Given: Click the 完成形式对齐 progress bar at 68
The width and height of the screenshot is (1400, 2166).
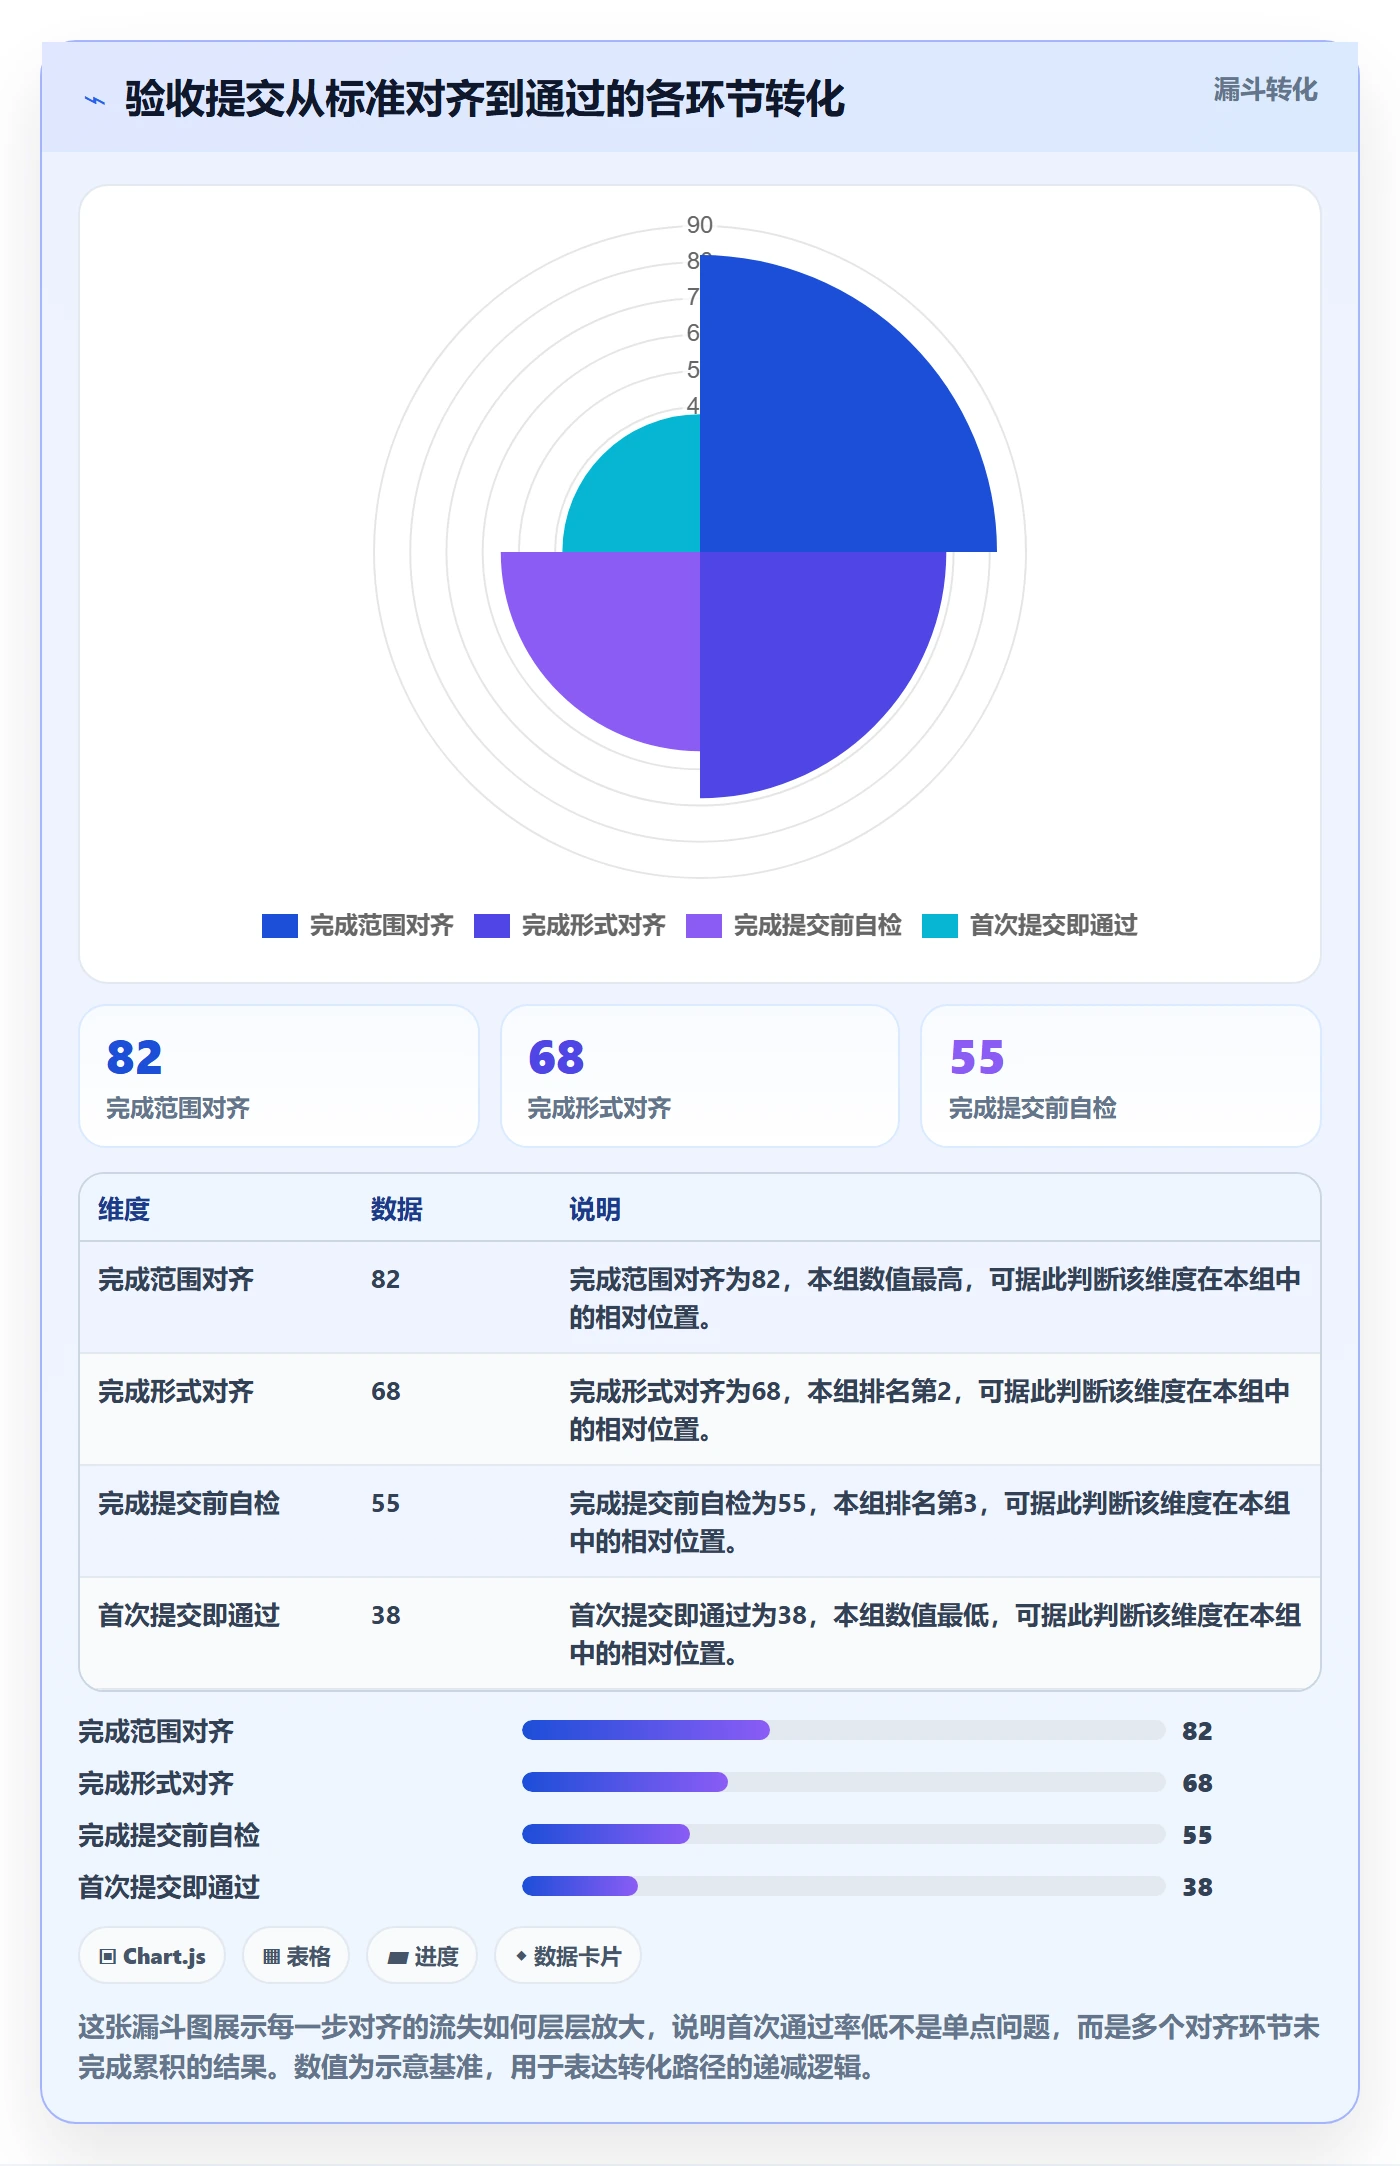Looking at the screenshot, I should click(x=843, y=1782).
